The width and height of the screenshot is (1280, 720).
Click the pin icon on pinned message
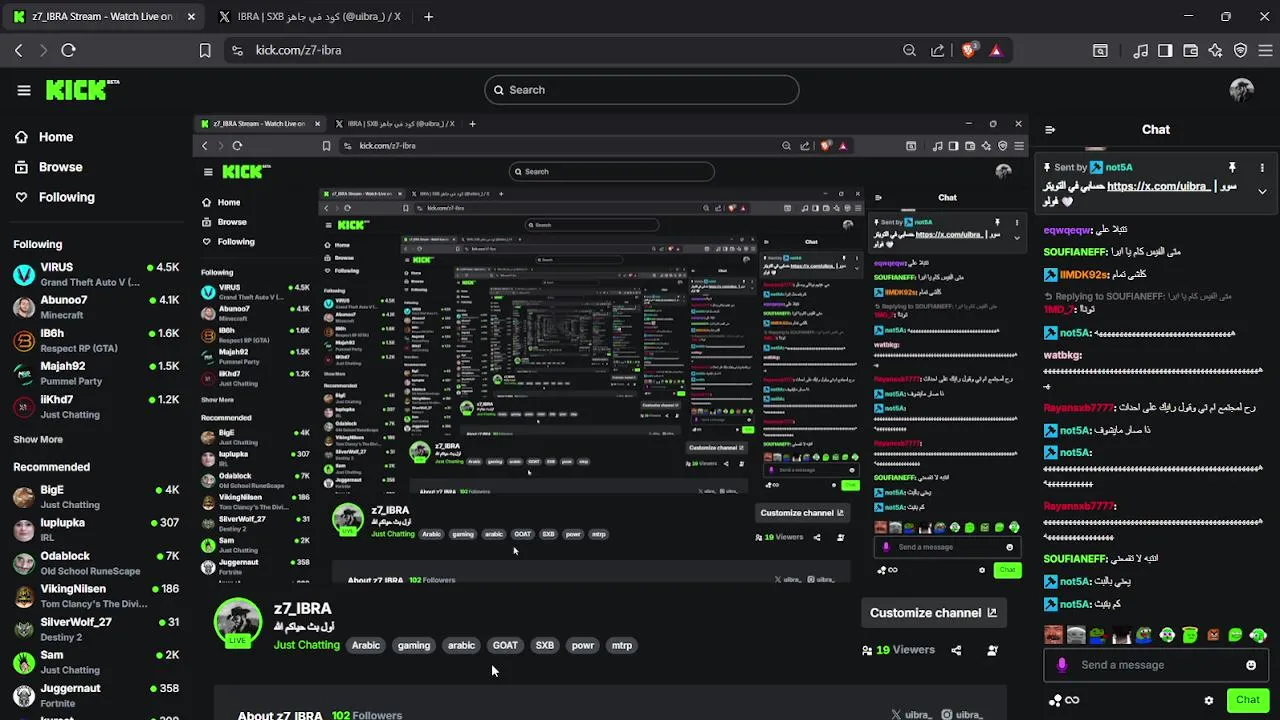(1232, 167)
